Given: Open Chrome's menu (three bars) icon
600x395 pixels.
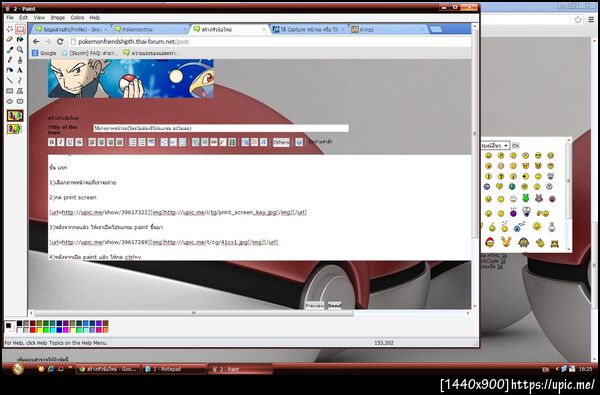Looking at the screenshot, I should [x=591, y=20].
